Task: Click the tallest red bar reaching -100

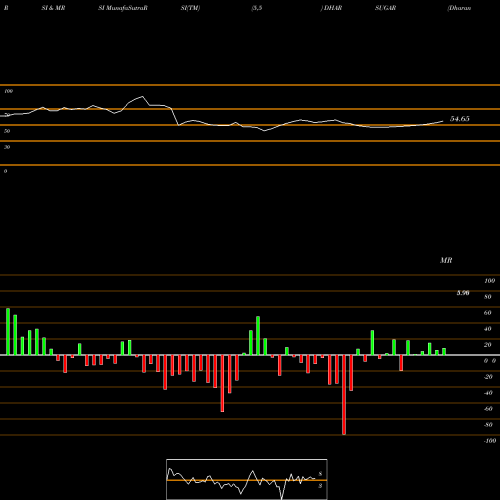Action: click(x=344, y=395)
